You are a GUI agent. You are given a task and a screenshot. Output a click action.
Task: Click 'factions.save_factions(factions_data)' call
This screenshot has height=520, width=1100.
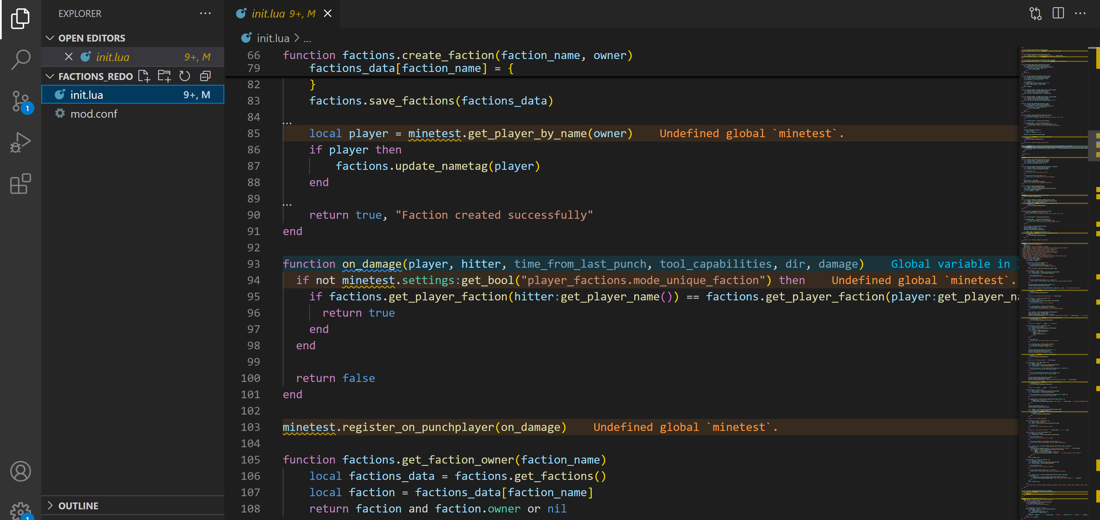point(431,101)
